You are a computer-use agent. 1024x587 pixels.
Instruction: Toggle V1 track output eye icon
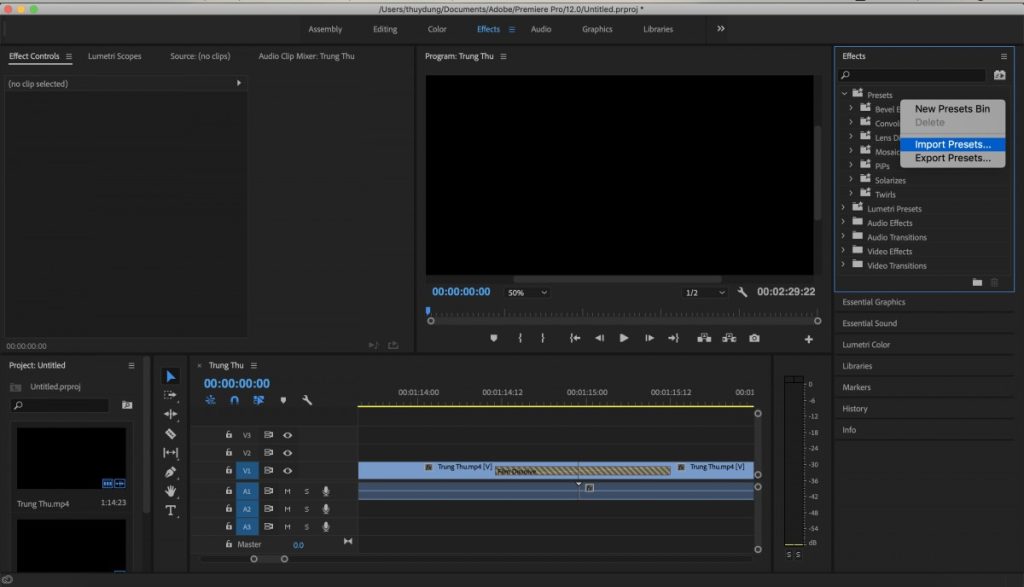[287, 470]
